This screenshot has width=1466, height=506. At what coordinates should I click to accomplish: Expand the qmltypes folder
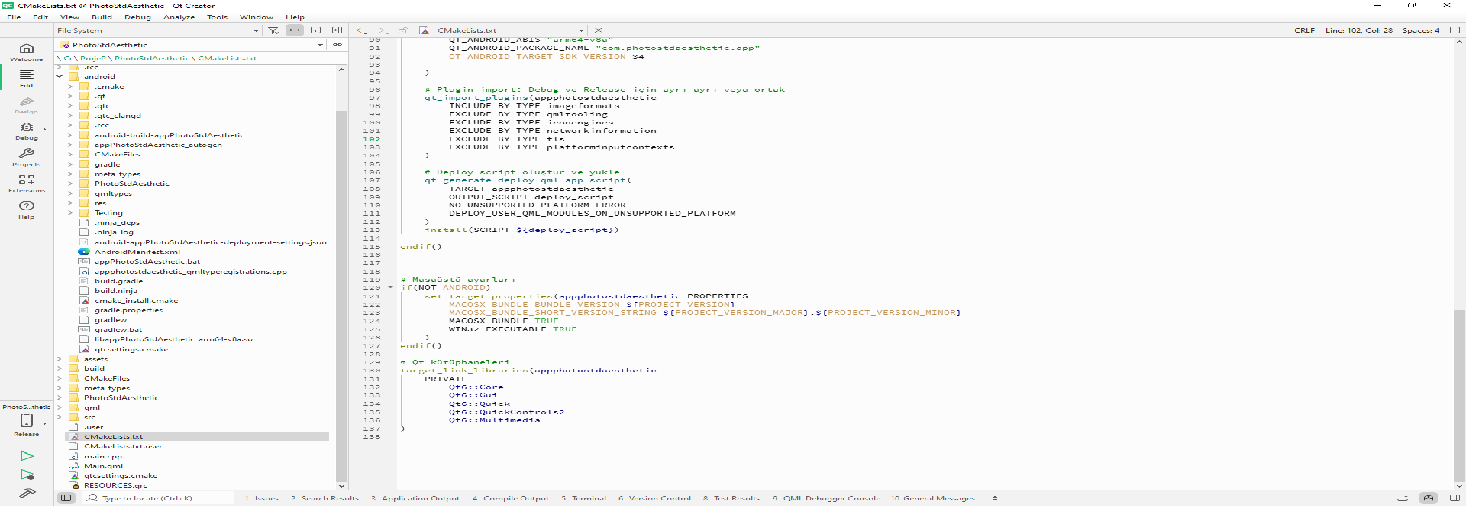tap(71, 193)
